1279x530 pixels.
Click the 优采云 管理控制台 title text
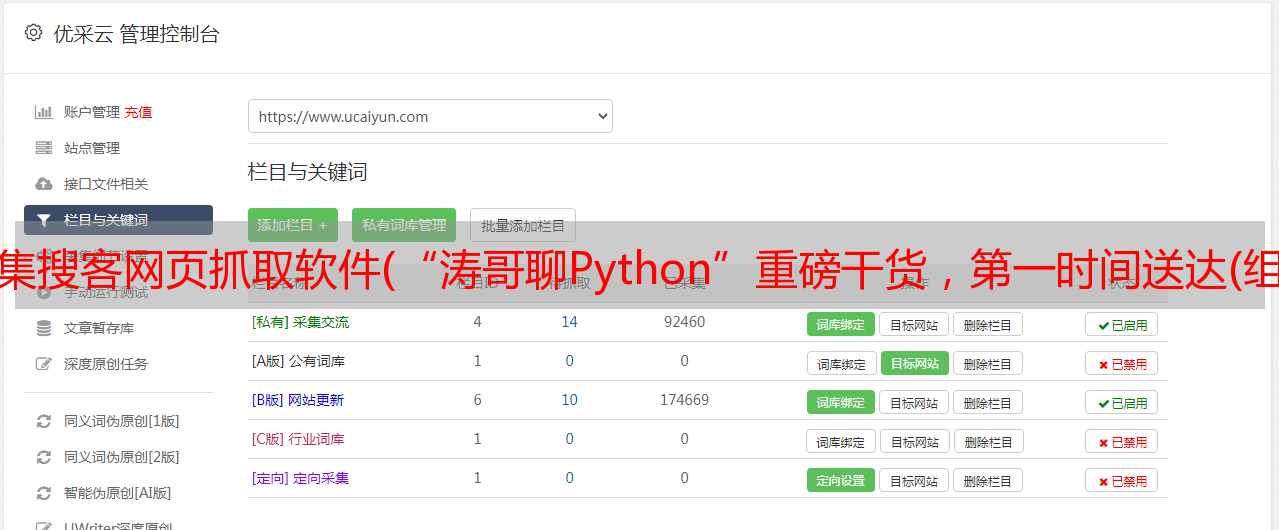(x=136, y=34)
